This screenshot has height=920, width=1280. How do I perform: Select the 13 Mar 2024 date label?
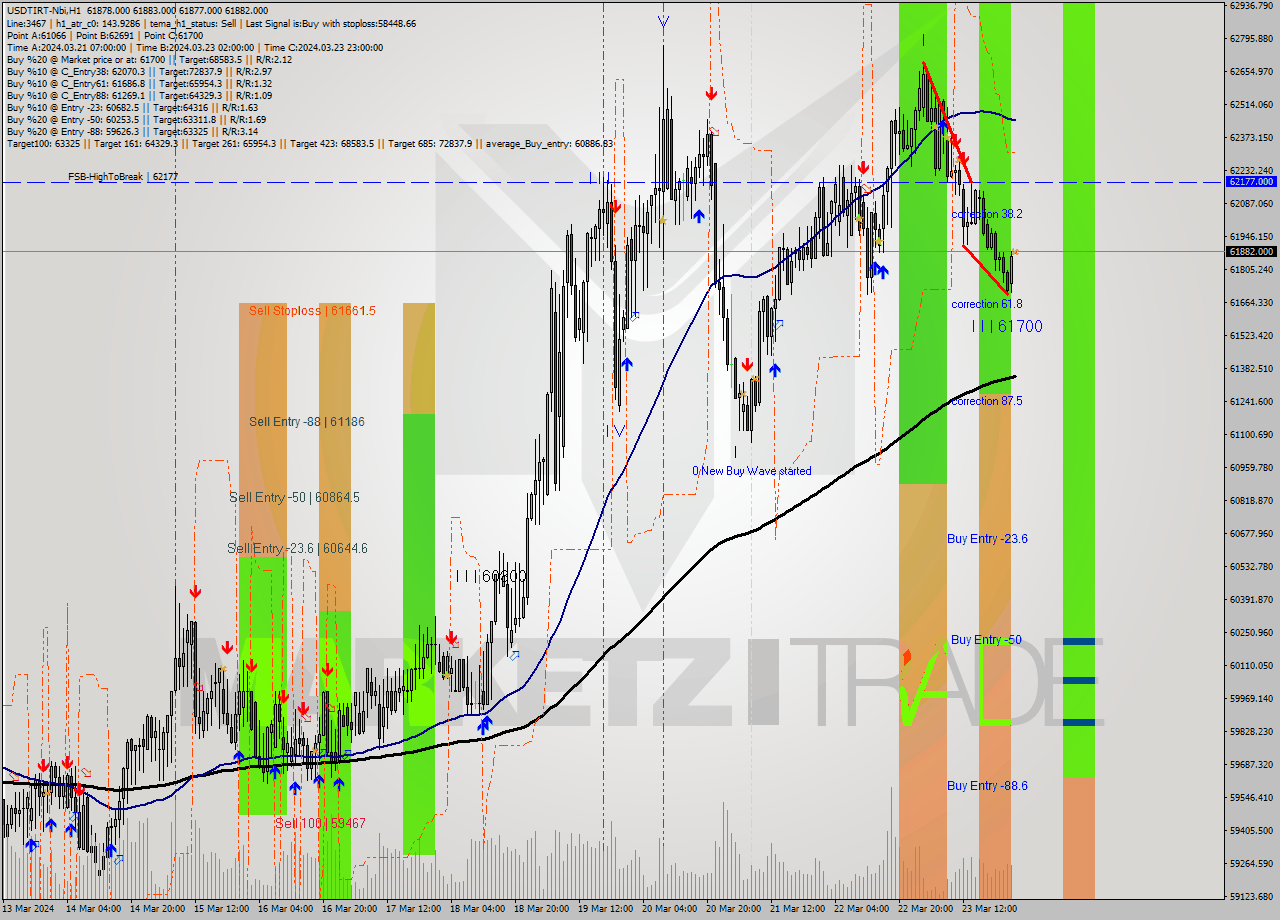point(29,909)
